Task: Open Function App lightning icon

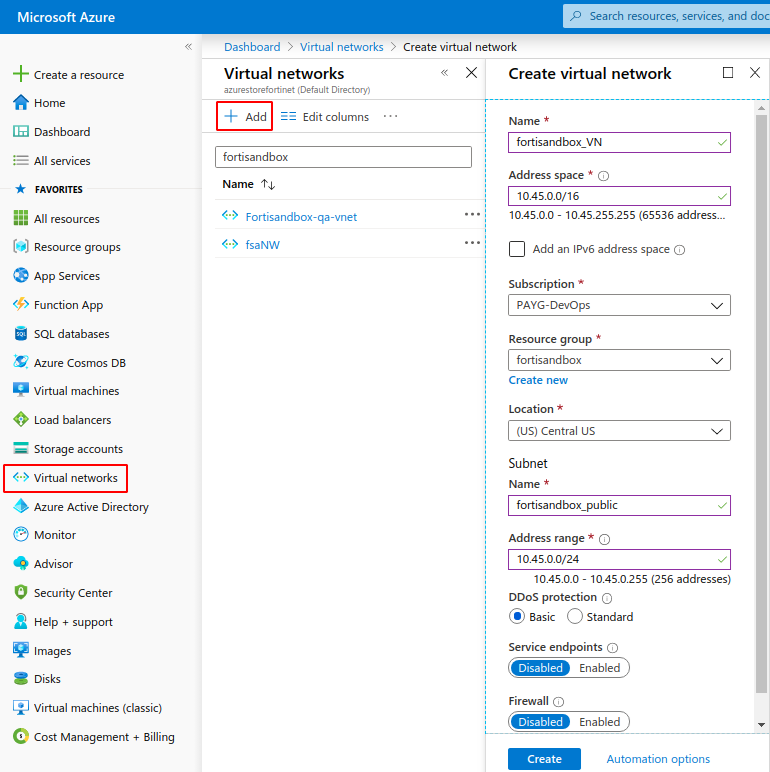Action: [21, 304]
